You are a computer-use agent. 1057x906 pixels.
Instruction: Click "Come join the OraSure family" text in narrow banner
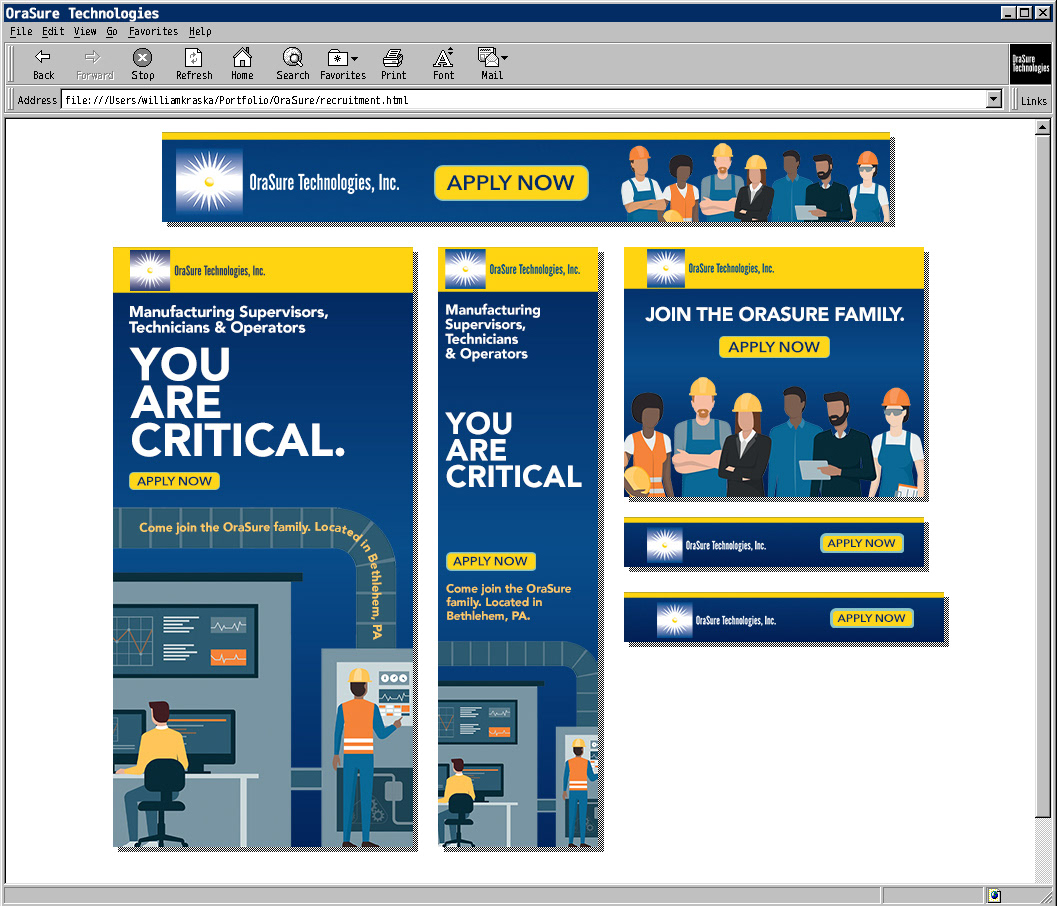pyautogui.click(x=508, y=602)
